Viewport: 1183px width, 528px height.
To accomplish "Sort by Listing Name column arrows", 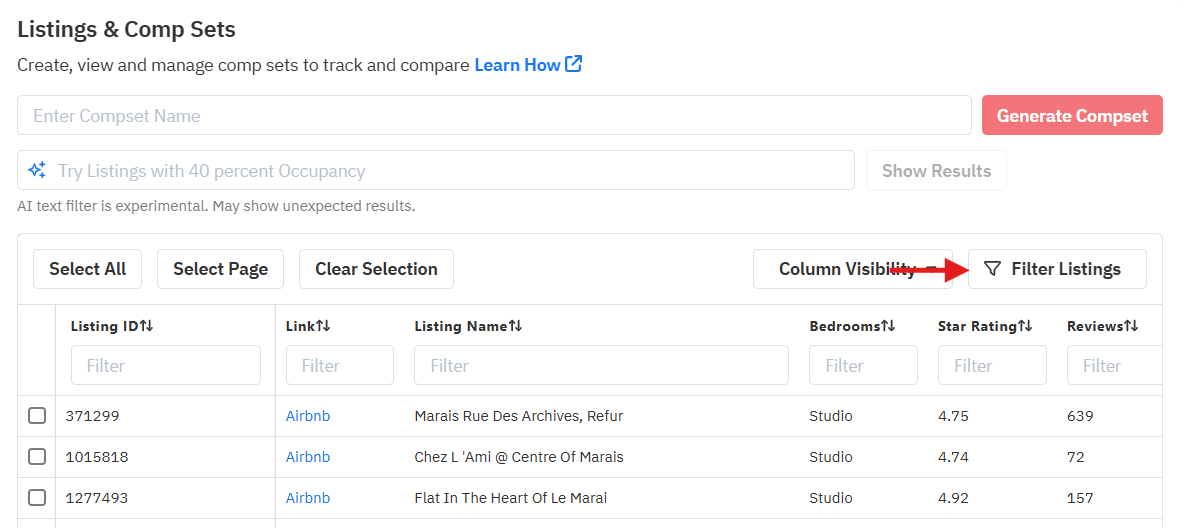I will click(515, 326).
